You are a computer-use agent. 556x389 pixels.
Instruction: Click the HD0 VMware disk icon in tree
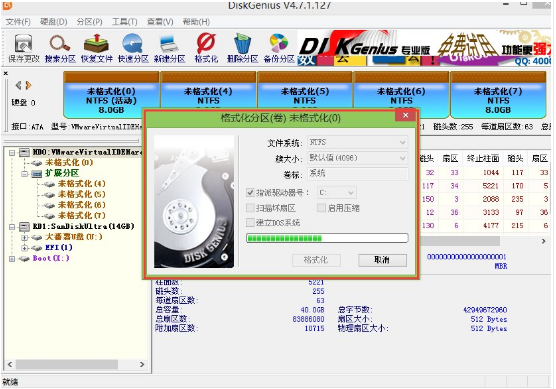24,152
